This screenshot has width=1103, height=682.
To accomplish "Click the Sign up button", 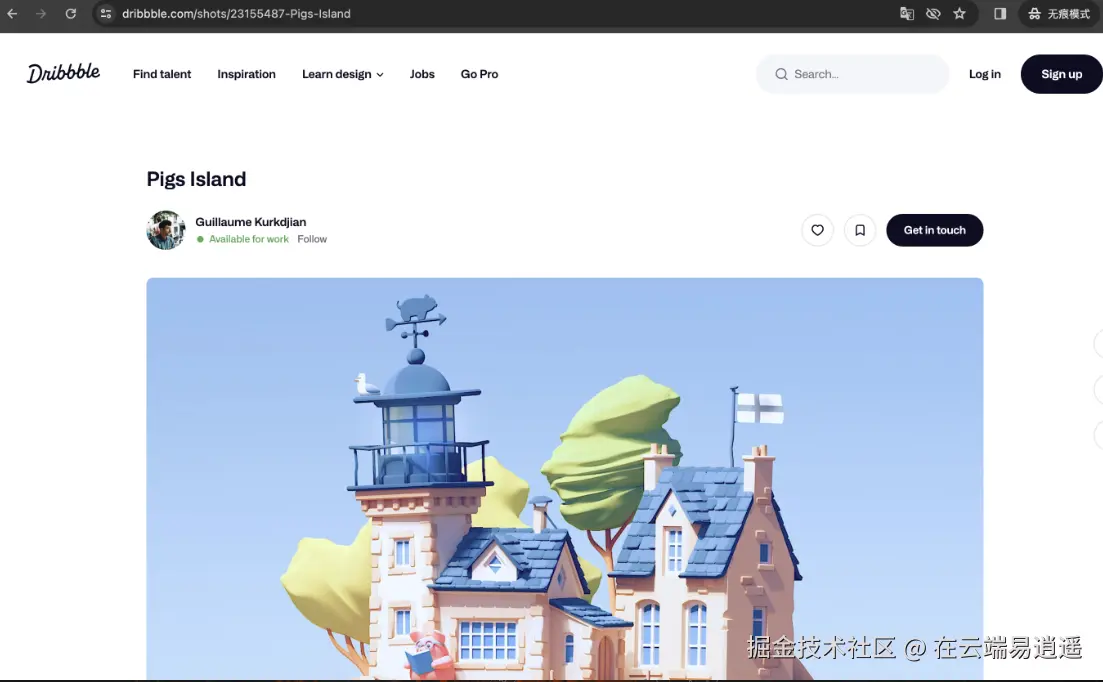I will click(1061, 74).
